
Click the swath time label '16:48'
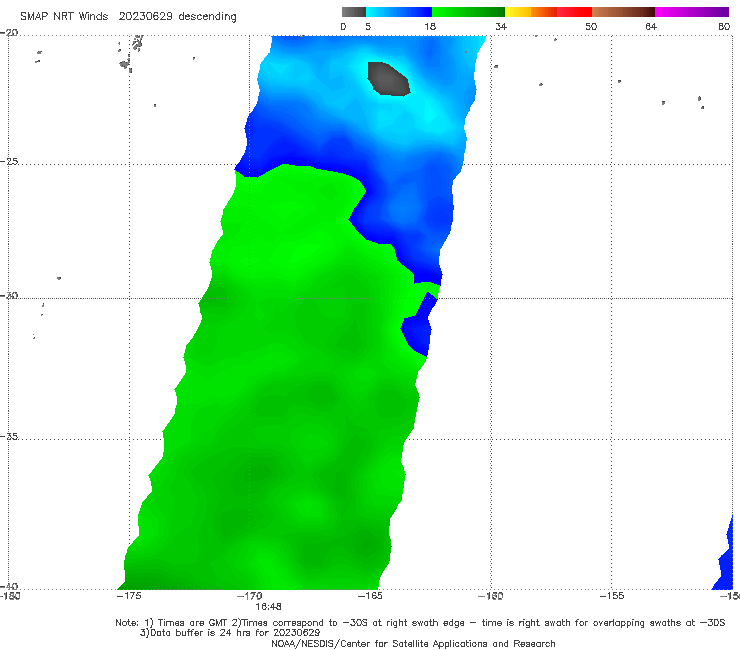point(269,607)
